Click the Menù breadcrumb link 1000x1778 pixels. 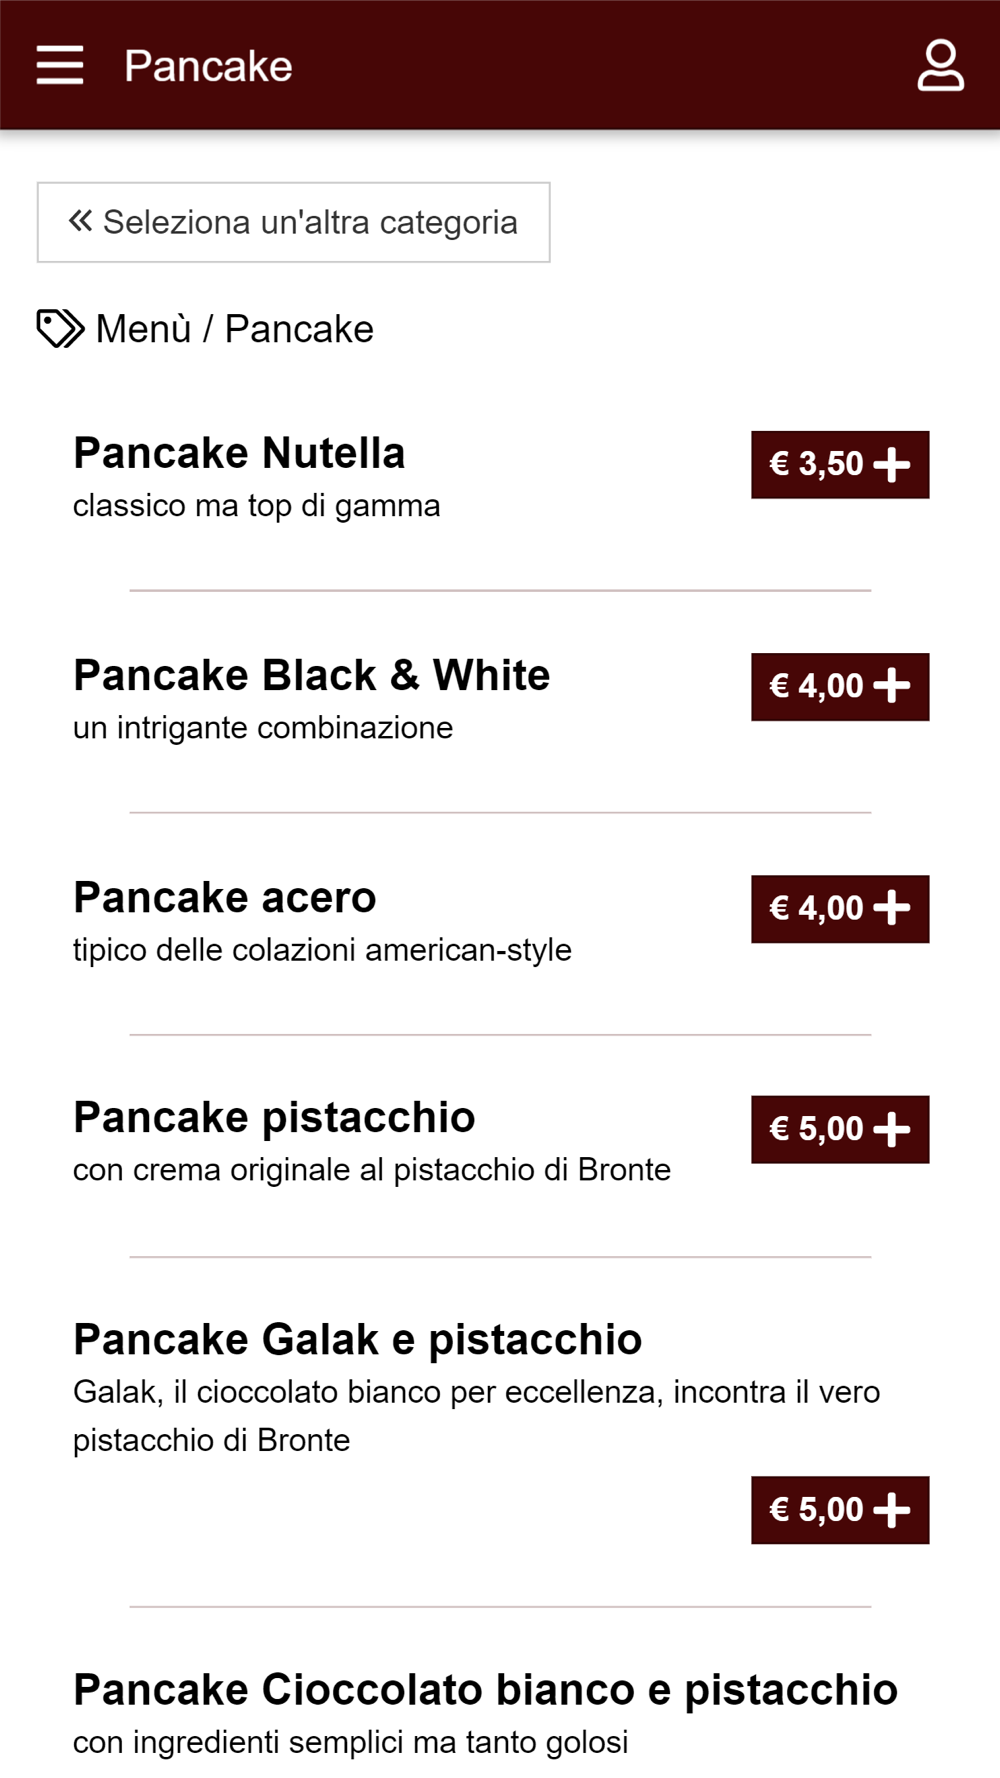click(143, 329)
